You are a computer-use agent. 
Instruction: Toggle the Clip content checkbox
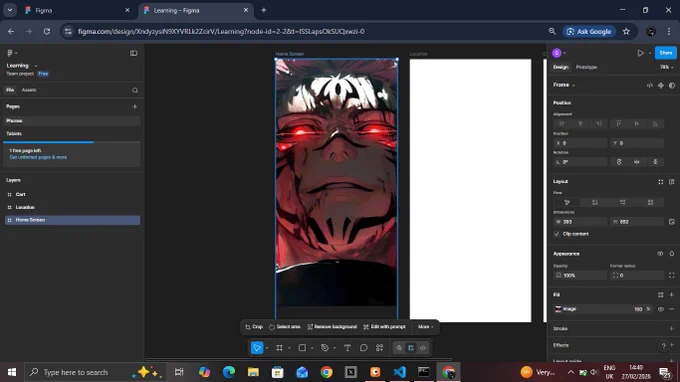(x=557, y=234)
